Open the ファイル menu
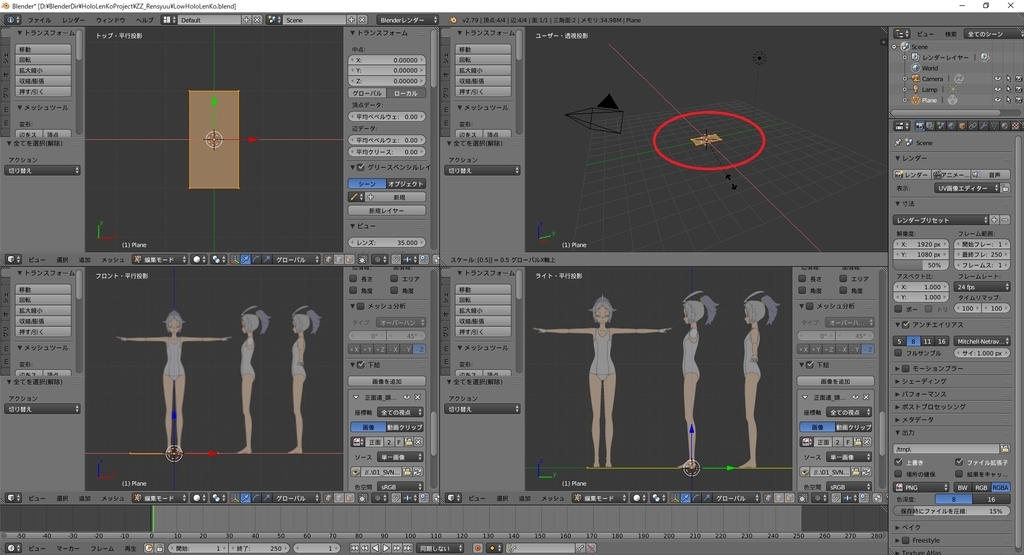1024x555 pixels. point(39,20)
